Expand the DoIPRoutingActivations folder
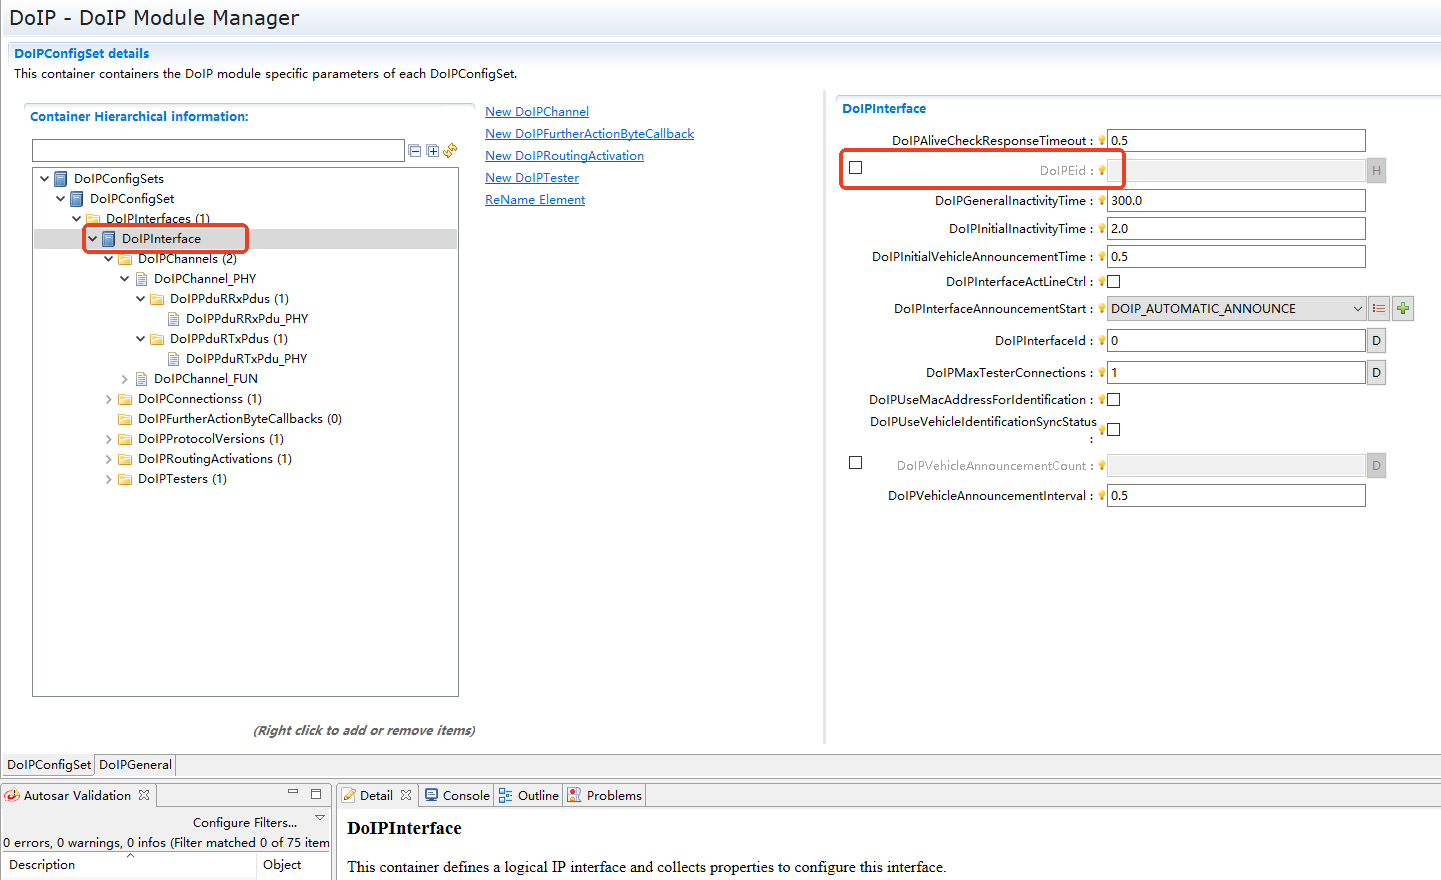 pyautogui.click(x=109, y=459)
